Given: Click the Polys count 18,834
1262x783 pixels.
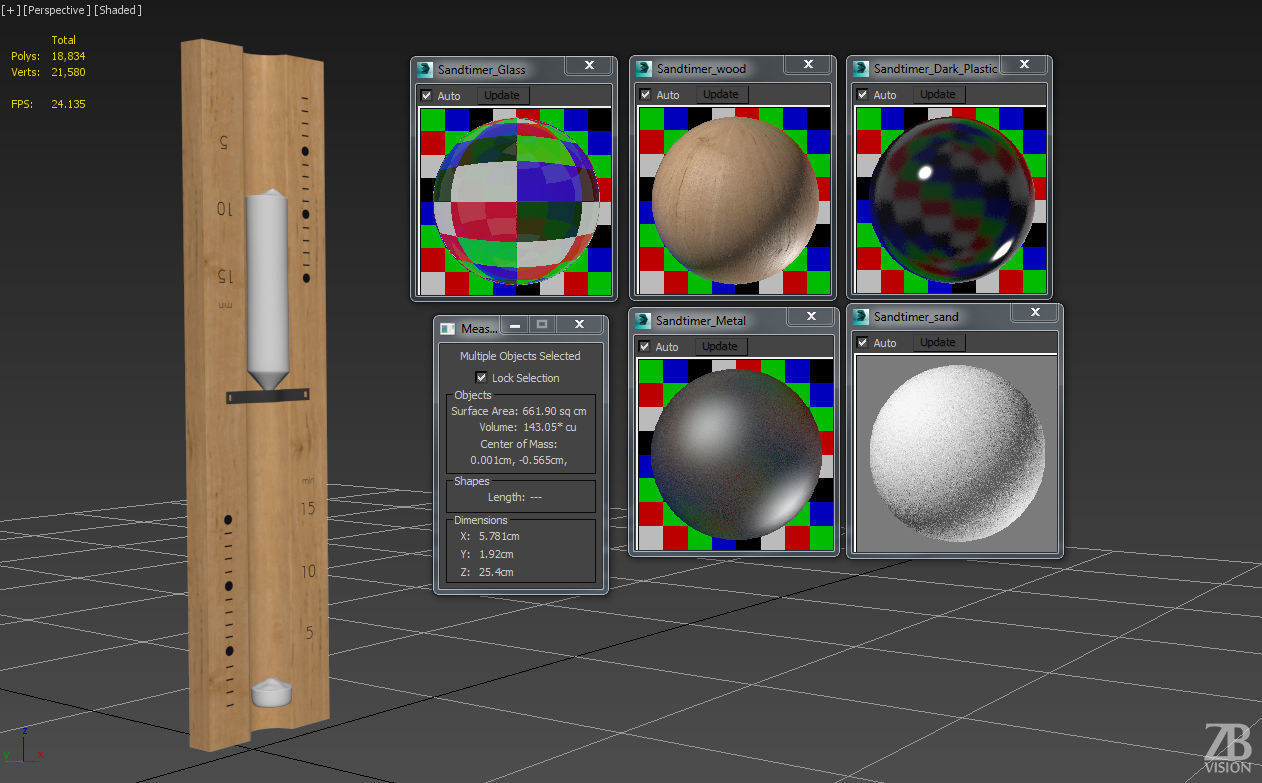Looking at the screenshot, I should 68,56.
